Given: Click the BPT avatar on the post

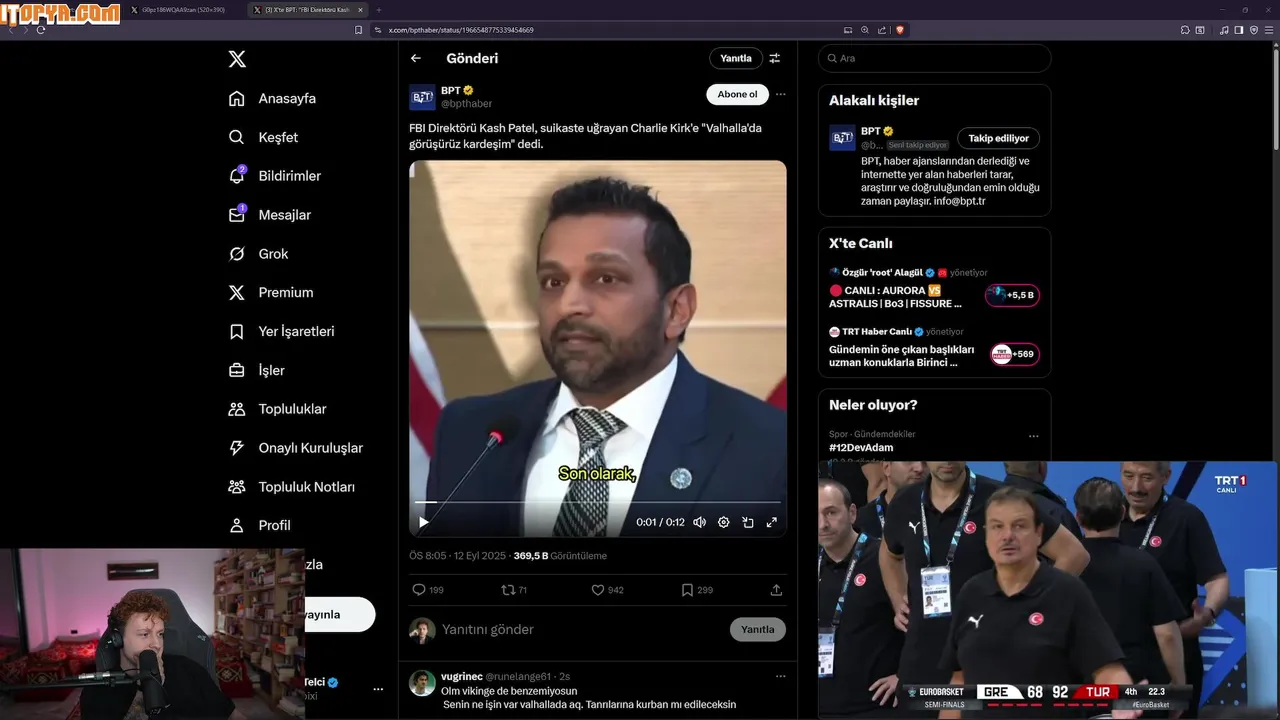Looking at the screenshot, I should (x=422, y=97).
